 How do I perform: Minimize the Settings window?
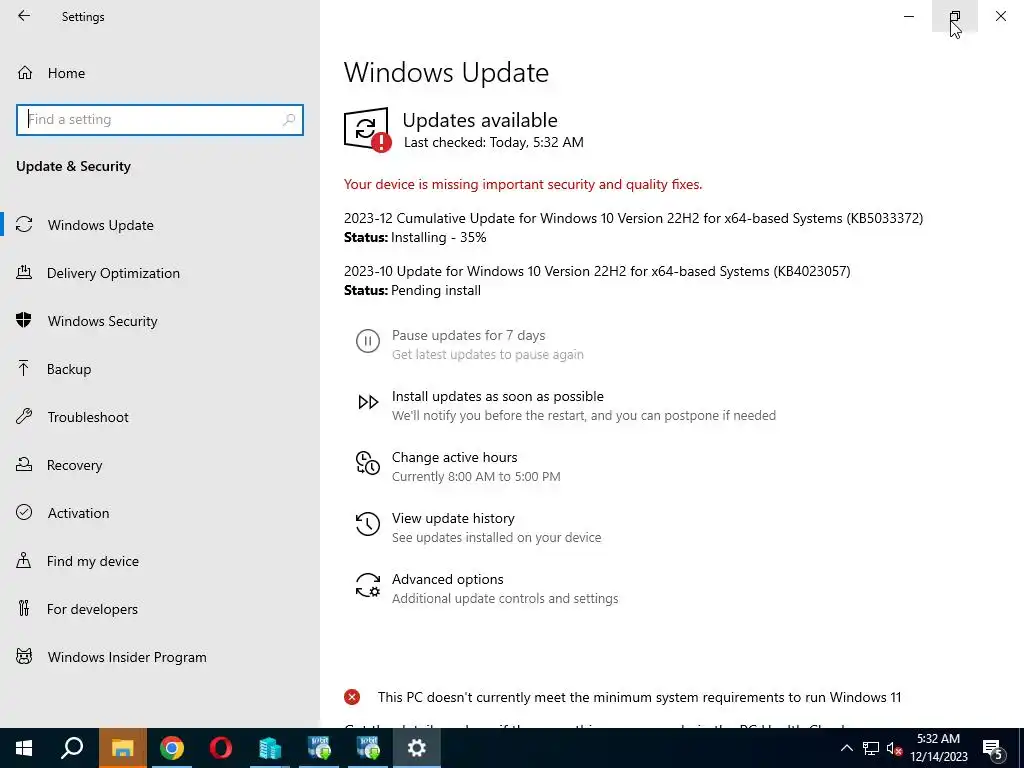click(909, 16)
